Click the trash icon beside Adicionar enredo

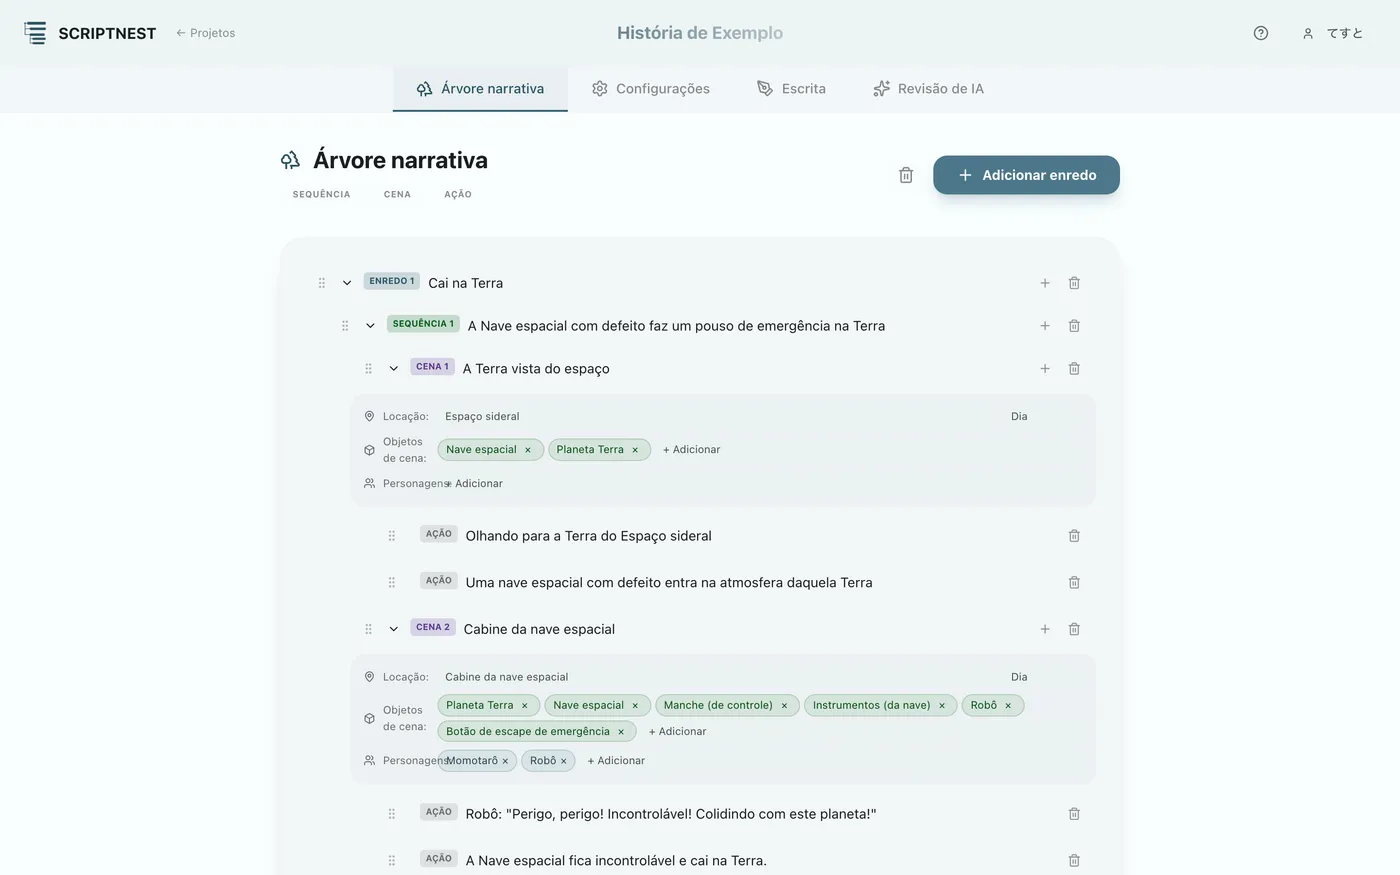click(x=906, y=175)
